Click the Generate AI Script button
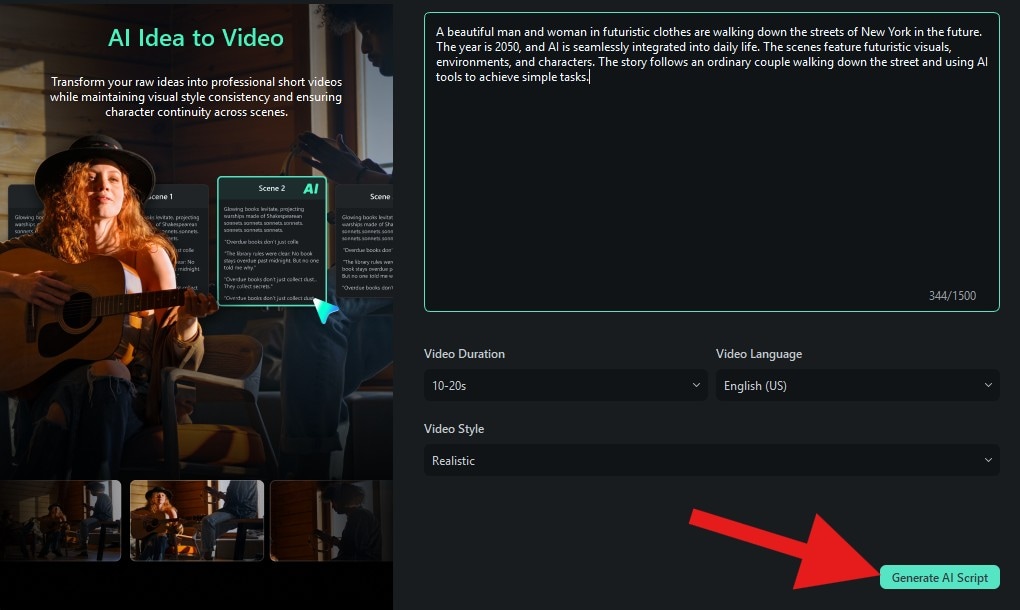Image resolution: width=1020 pixels, height=610 pixels. (x=939, y=577)
